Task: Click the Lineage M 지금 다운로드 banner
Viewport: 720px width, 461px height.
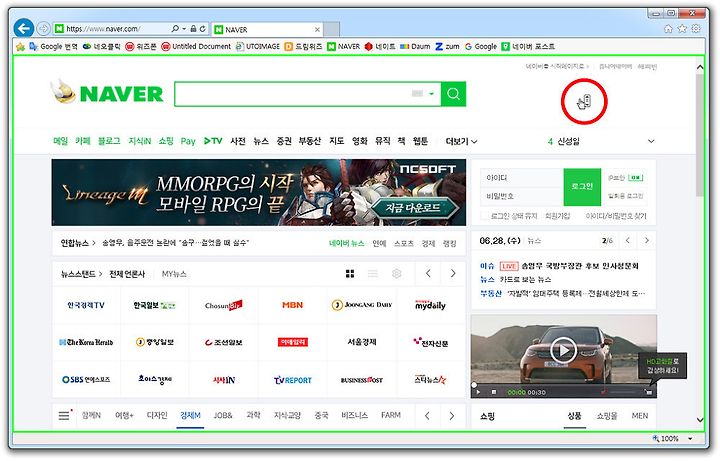Action: pos(259,192)
